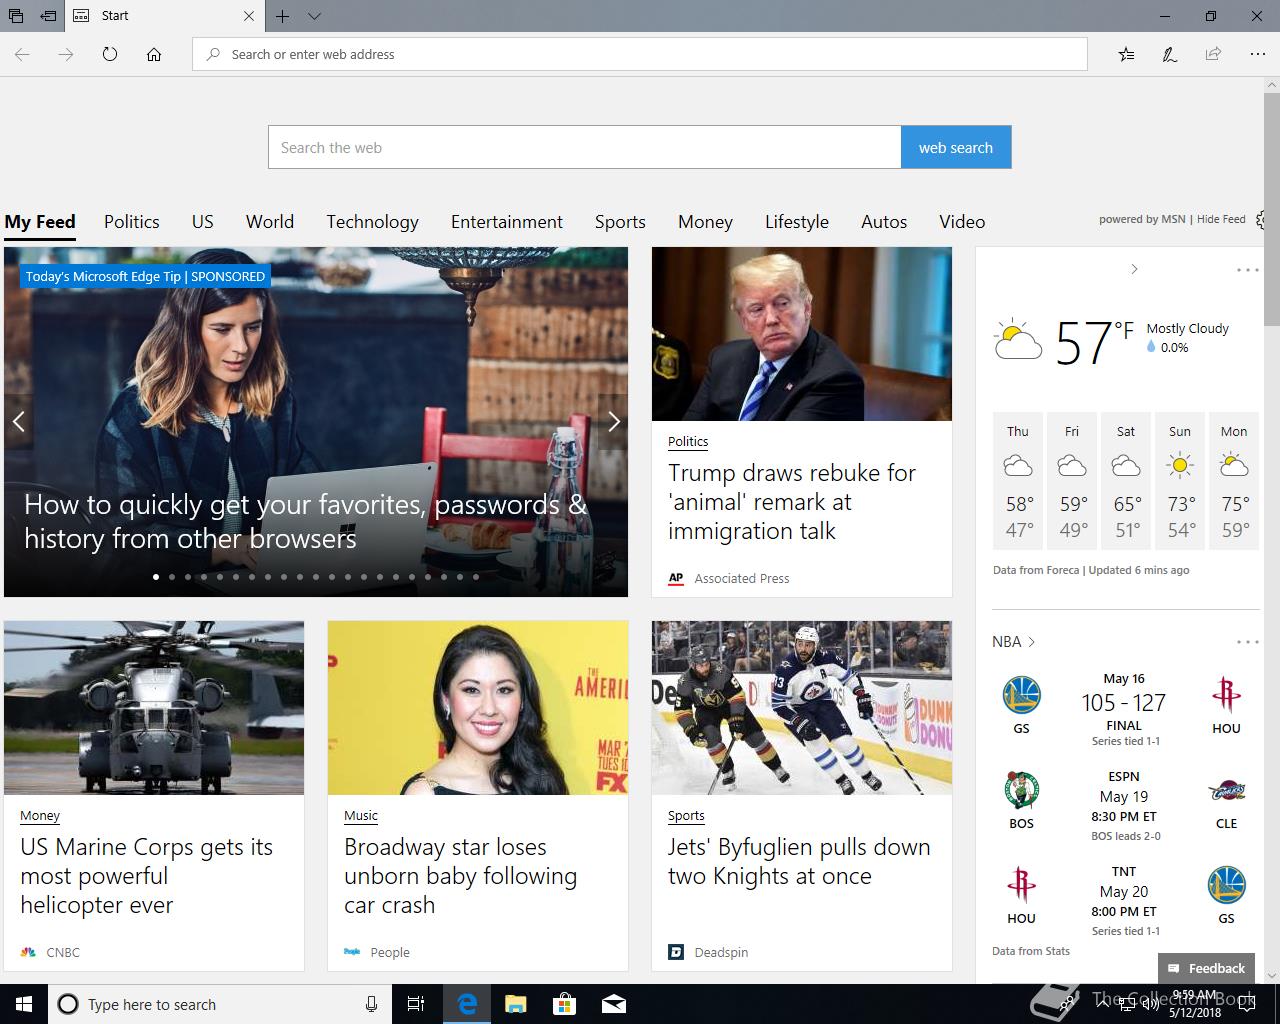Click the browser Forward arrow

66,54
